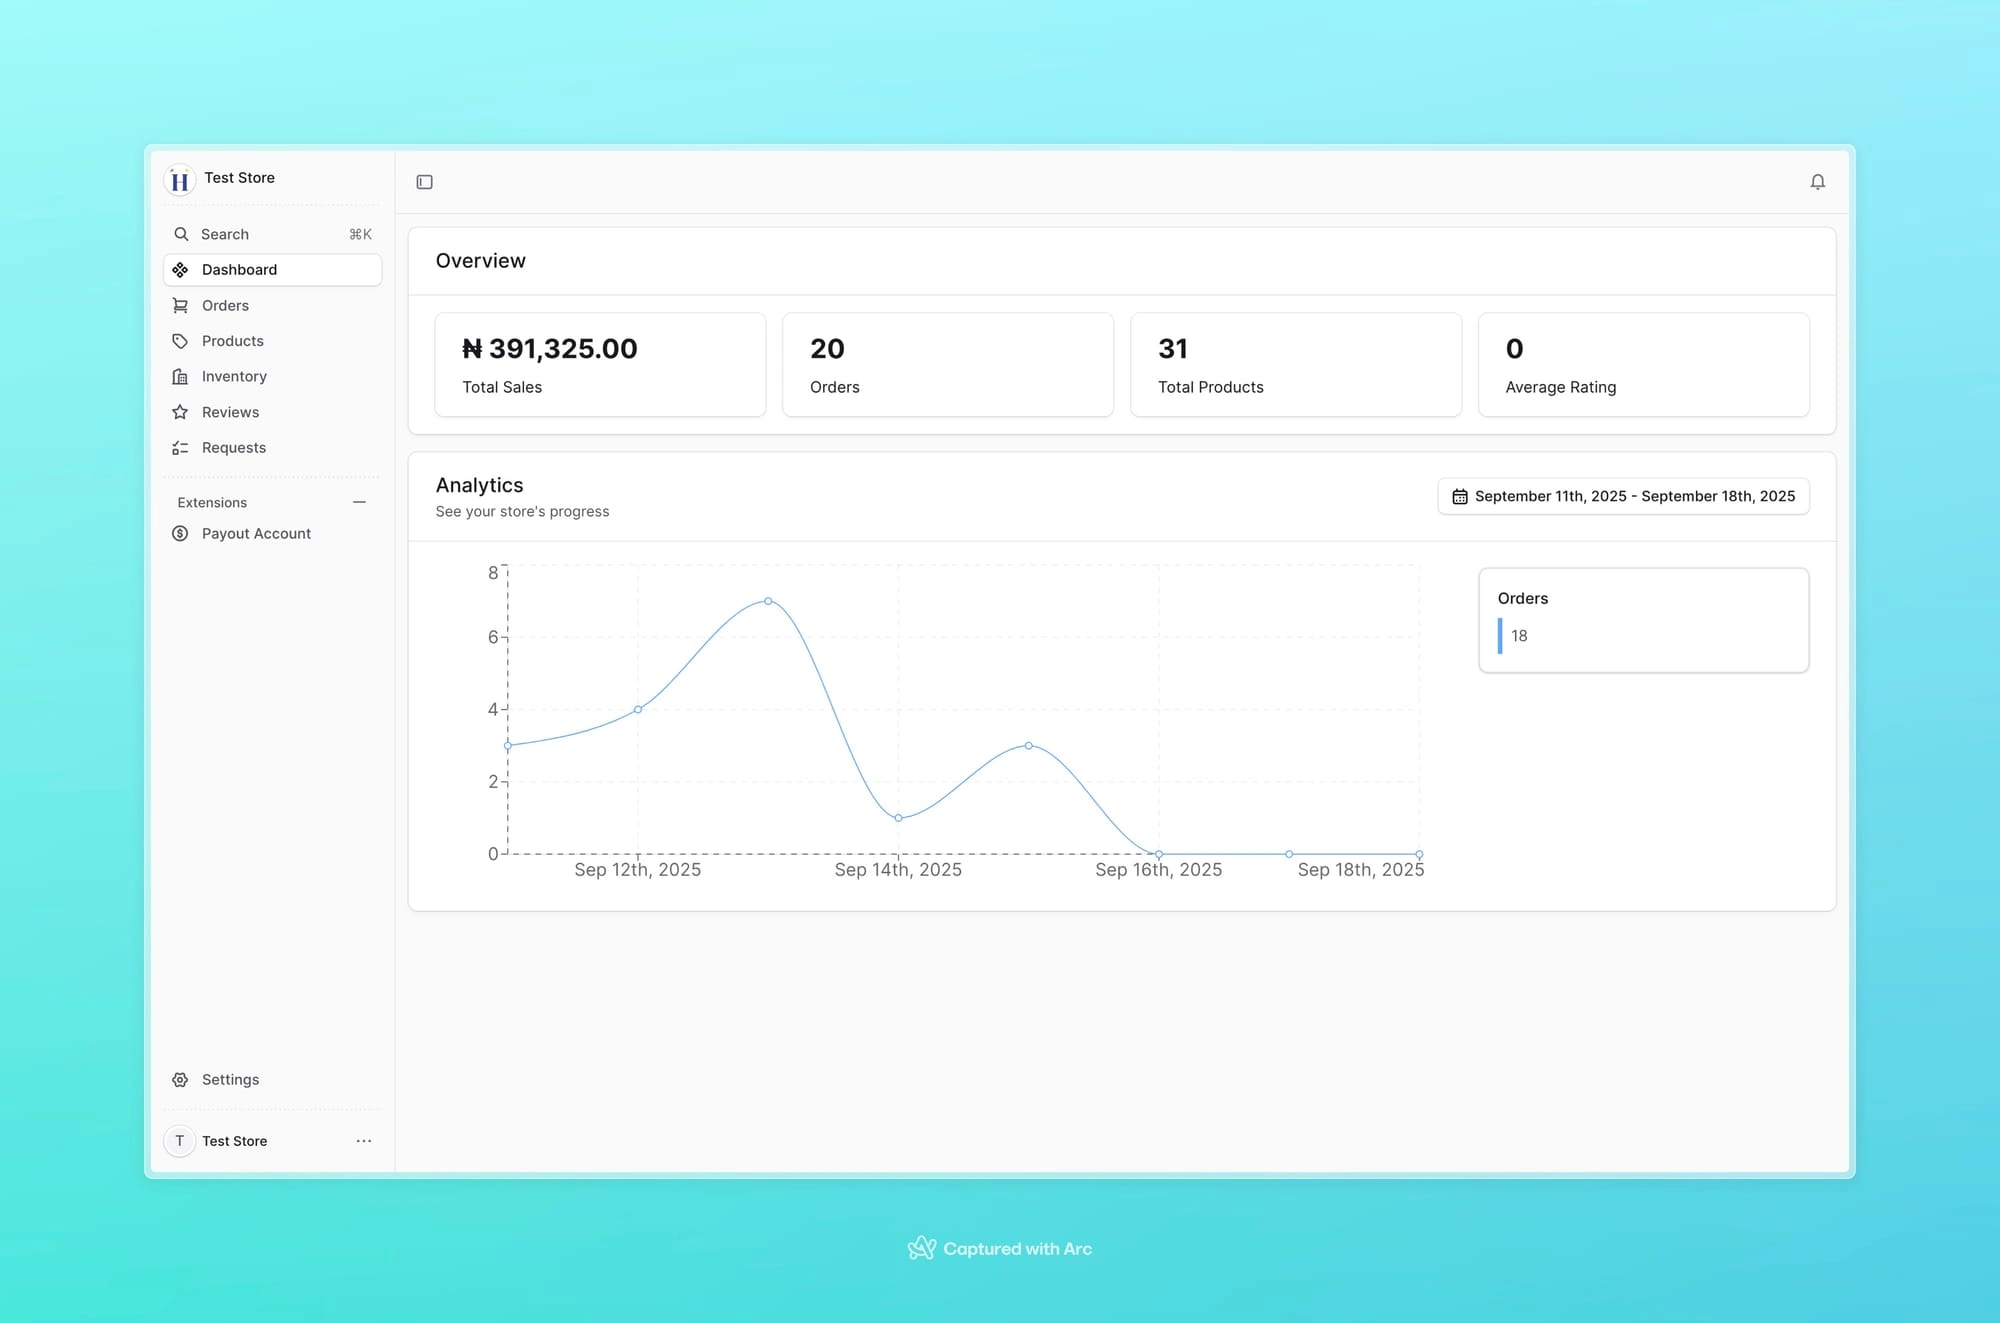Toggle the sidebar panel icon
Screen dimensions: 2000x1323
(x=424, y=182)
